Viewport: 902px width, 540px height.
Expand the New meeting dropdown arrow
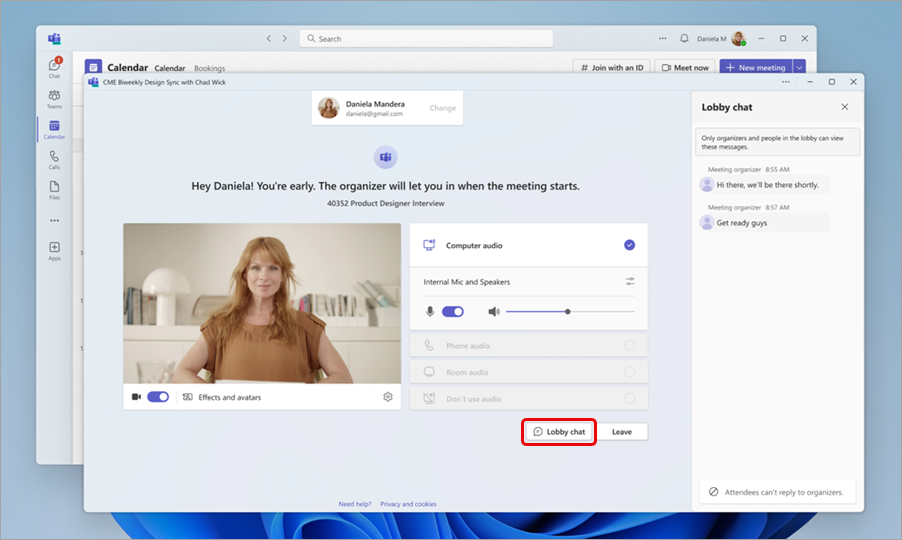click(798, 67)
